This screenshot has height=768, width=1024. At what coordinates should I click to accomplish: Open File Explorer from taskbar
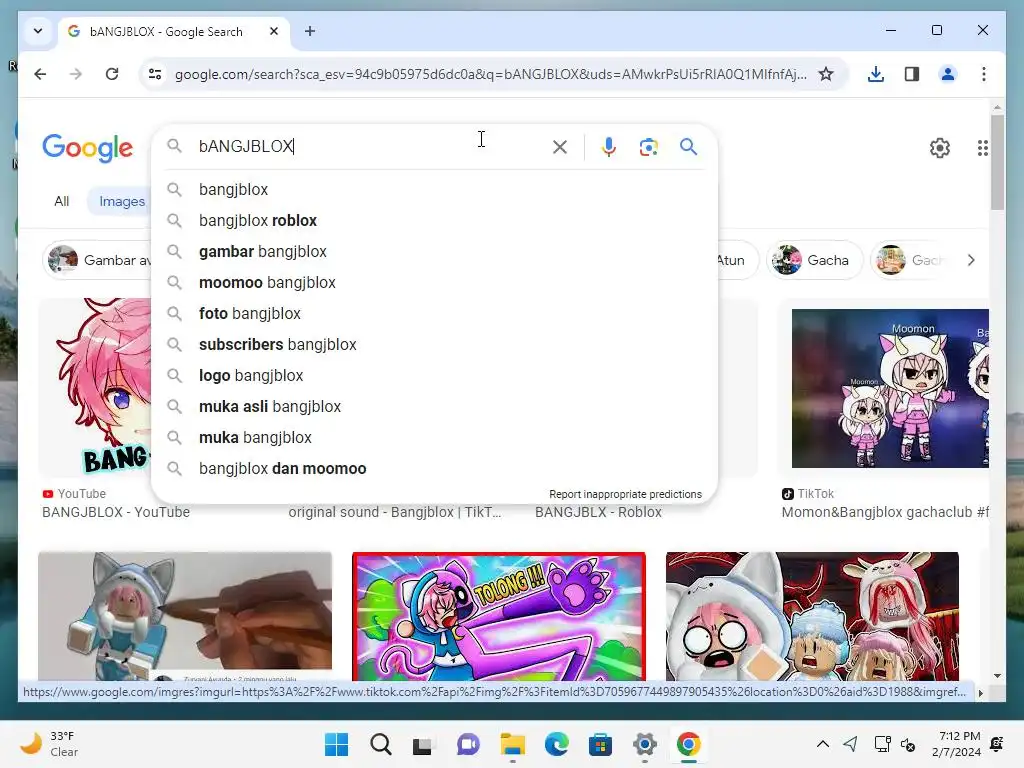tap(513, 744)
